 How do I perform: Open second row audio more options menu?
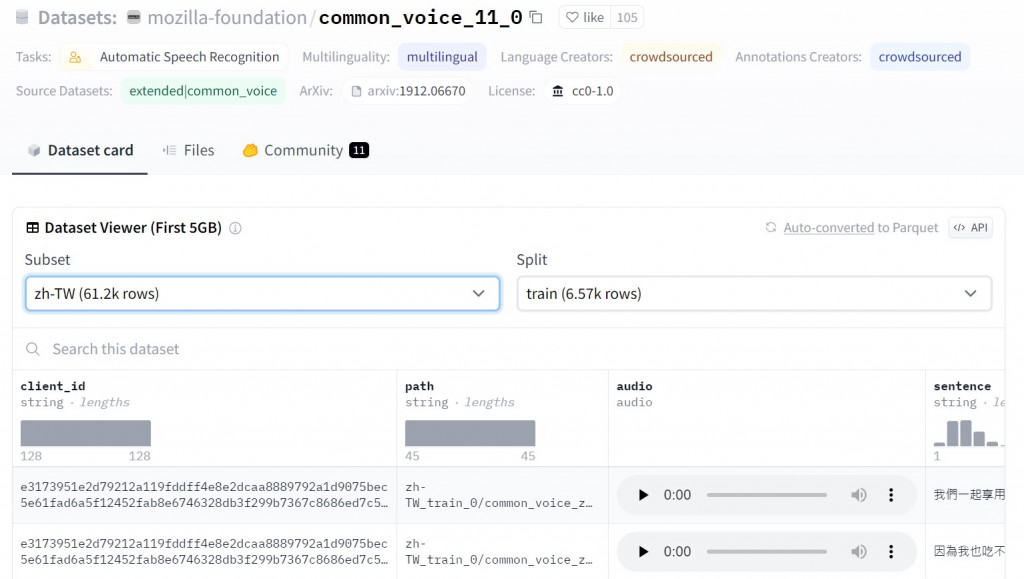(891, 552)
